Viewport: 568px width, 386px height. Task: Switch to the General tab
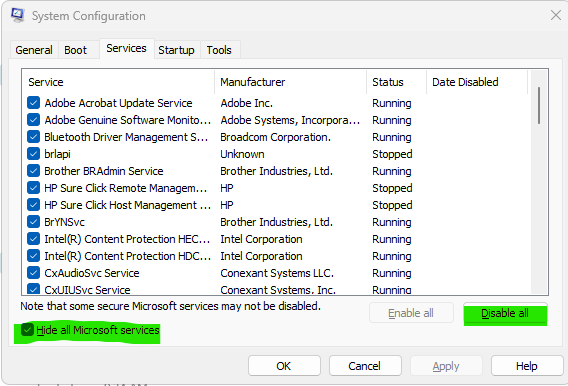[x=34, y=50]
